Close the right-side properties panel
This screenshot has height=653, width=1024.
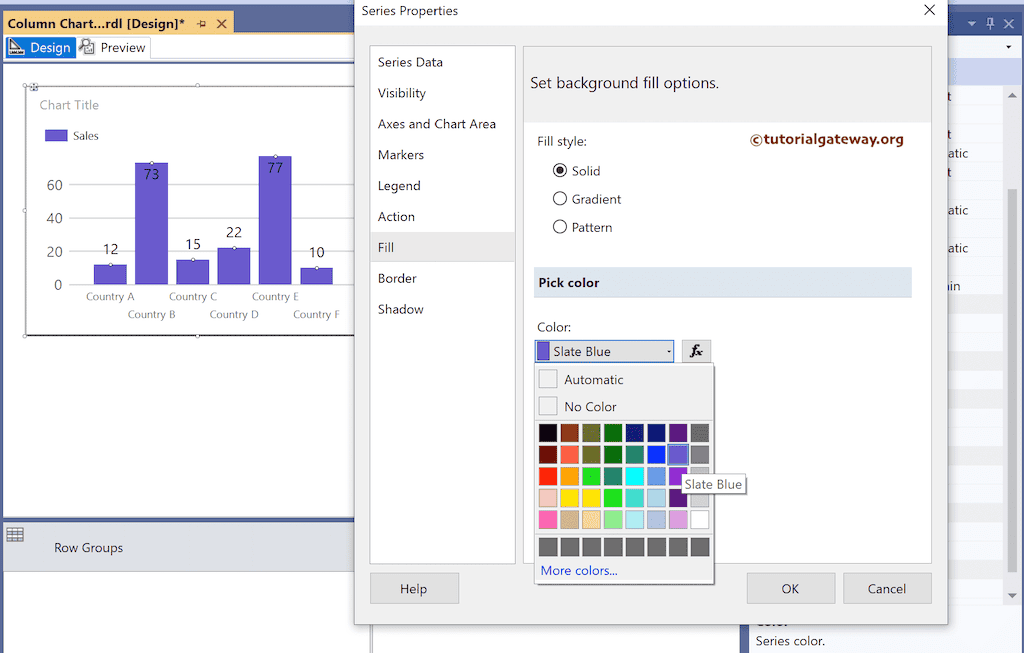point(1009,24)
